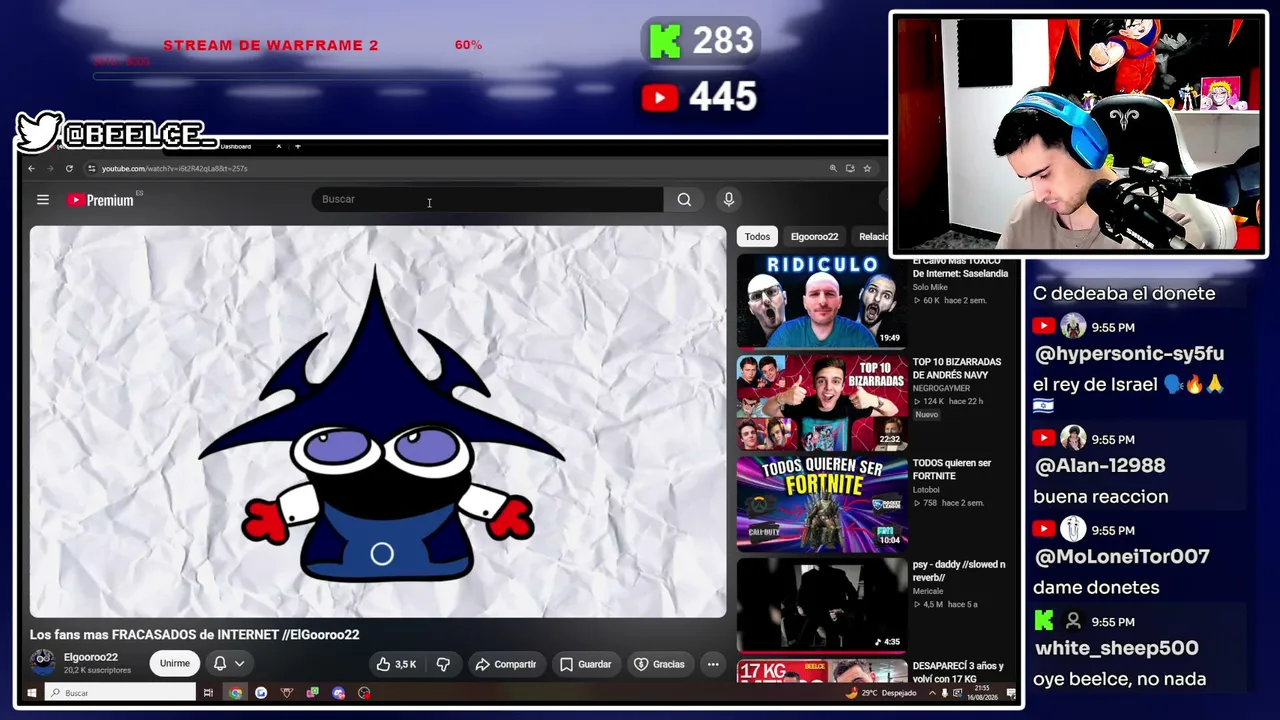
Task: Click the NEGROGAYMER channel name
Action: click(942, 388)
